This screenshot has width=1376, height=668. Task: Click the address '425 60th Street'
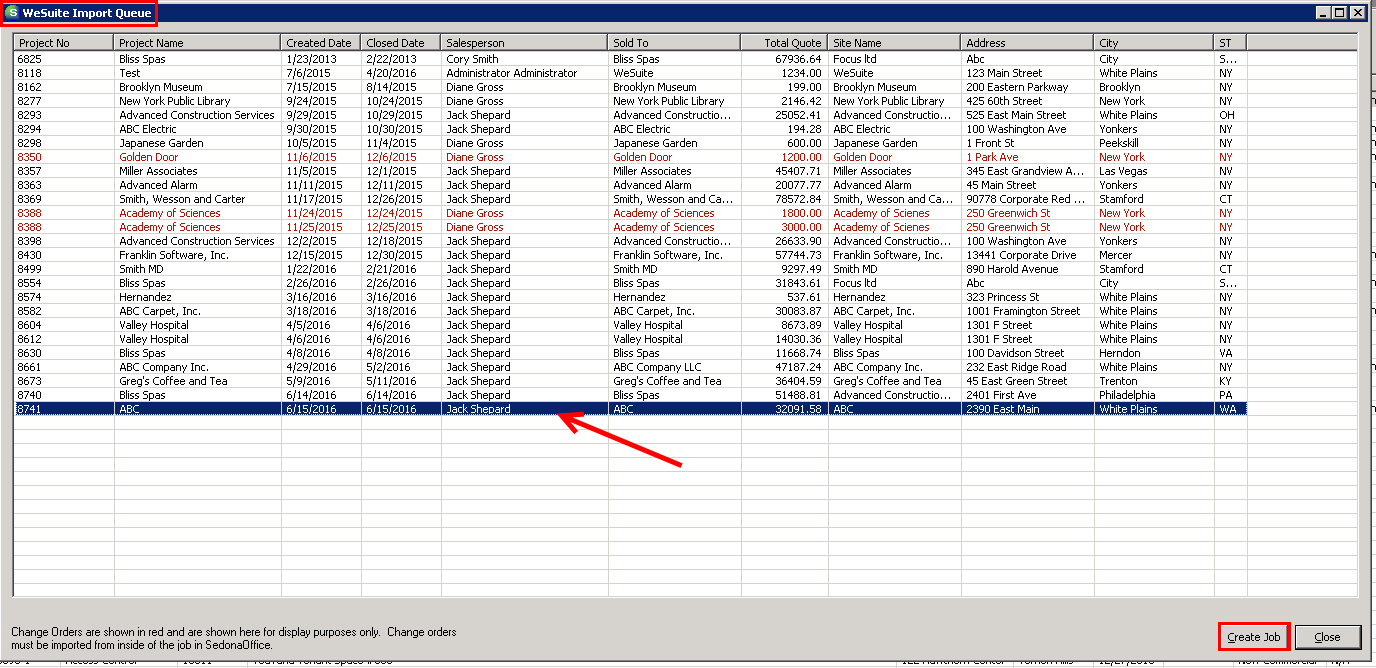(1004, 101)
